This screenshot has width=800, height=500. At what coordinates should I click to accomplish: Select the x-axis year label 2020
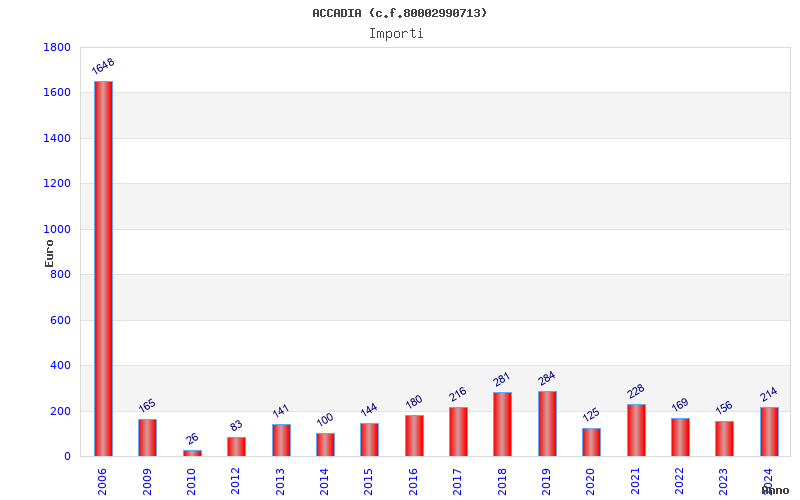pyautogui.click(x=590, y=482)
